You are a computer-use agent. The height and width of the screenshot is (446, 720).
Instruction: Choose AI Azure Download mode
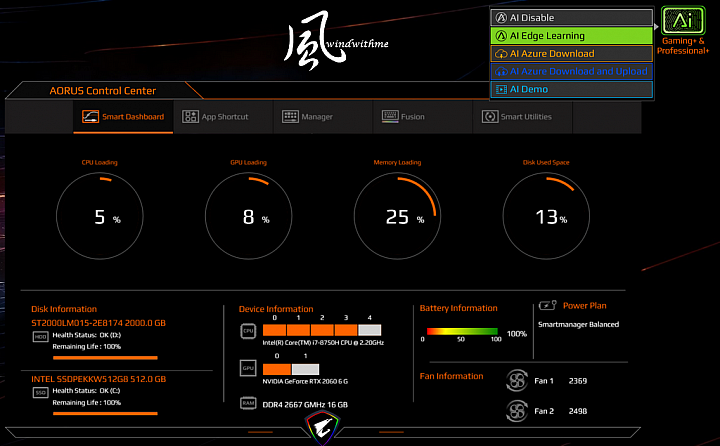(x=572, y=54)
